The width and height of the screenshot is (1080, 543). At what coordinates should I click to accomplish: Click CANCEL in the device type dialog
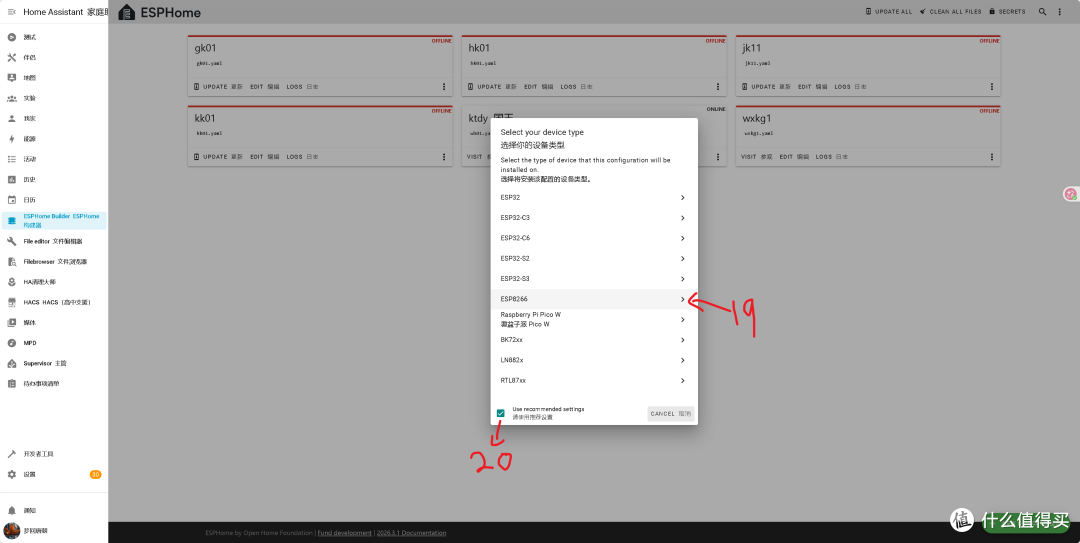click(671, 413)
